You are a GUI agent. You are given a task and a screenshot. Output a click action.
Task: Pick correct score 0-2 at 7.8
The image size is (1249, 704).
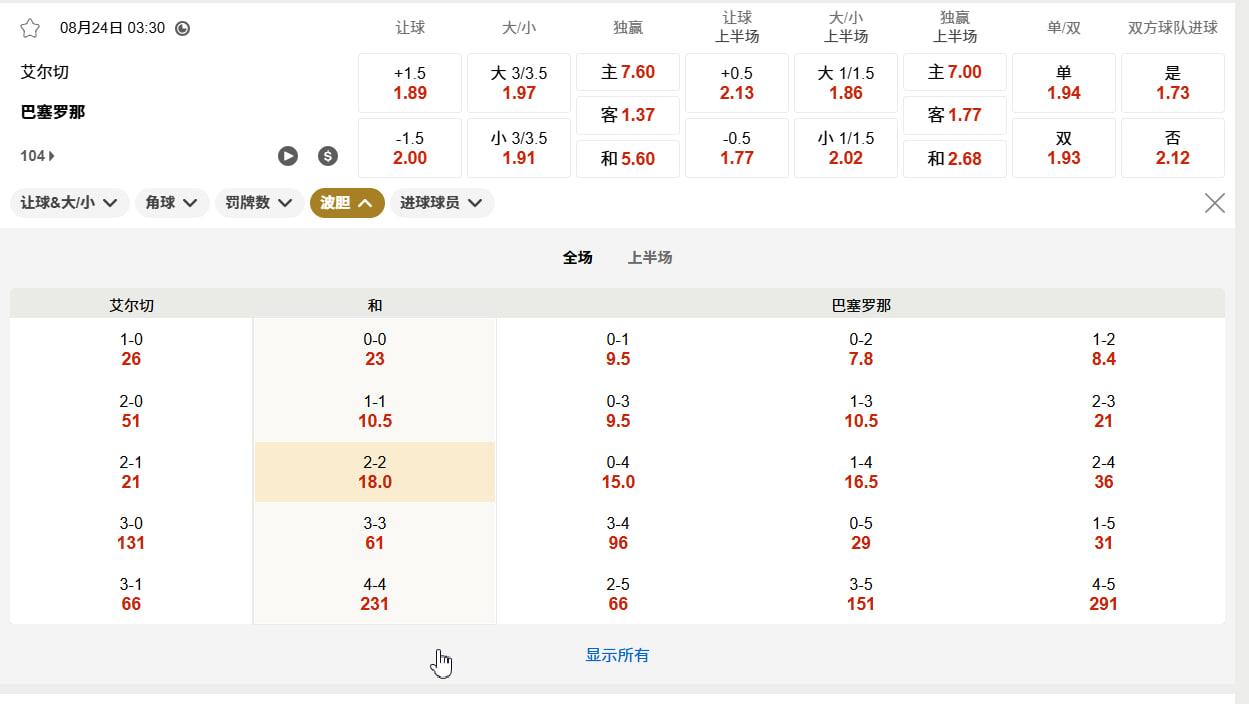click(861, 349)
